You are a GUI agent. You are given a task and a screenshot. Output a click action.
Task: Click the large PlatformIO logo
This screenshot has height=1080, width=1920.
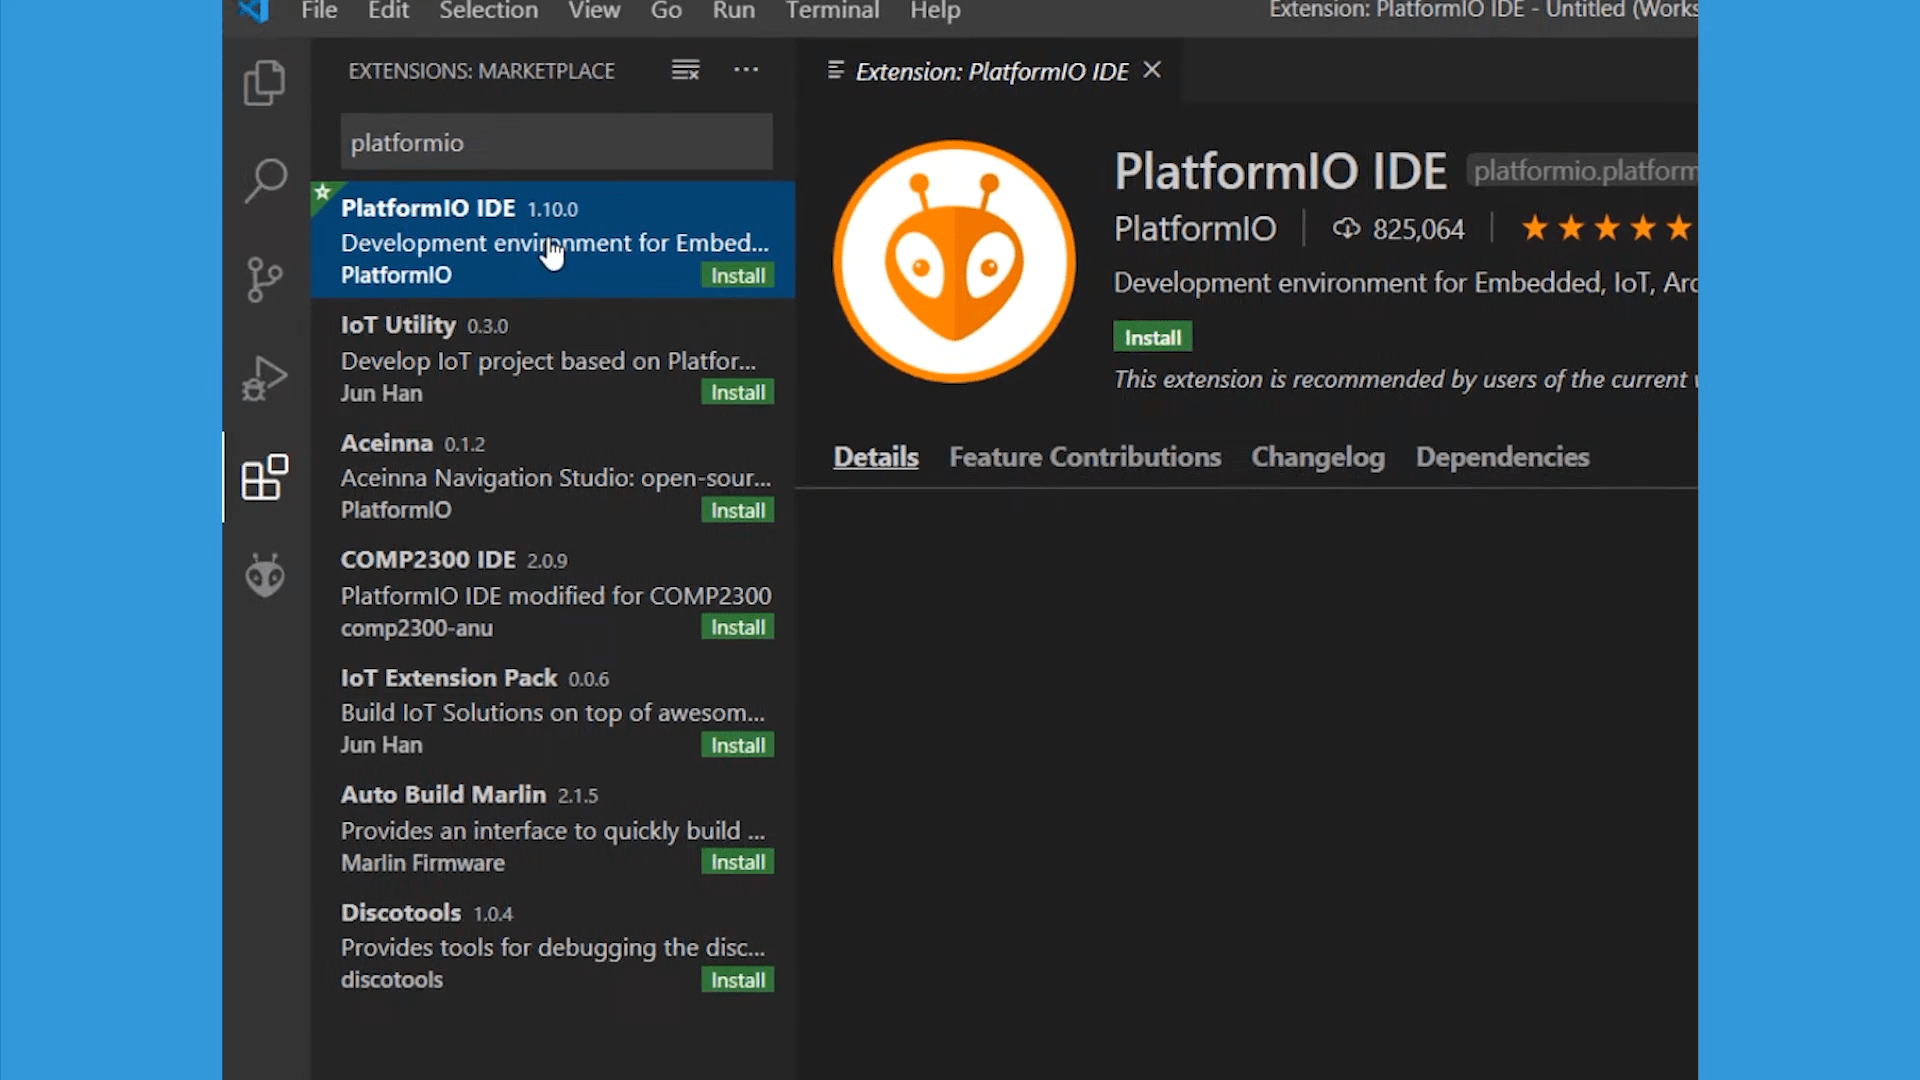click(954, 262)
